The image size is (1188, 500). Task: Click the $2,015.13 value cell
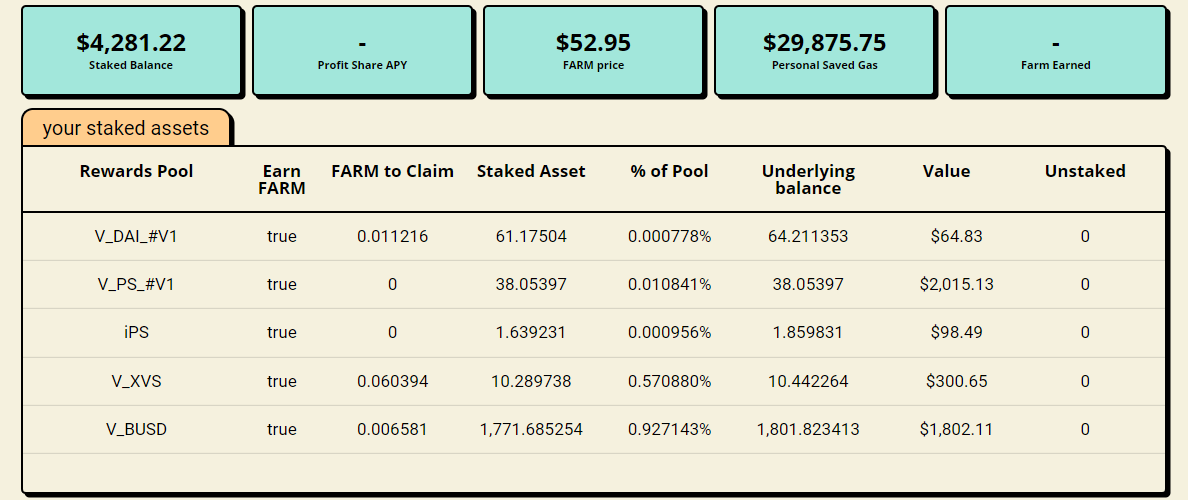tap(956, 285)
